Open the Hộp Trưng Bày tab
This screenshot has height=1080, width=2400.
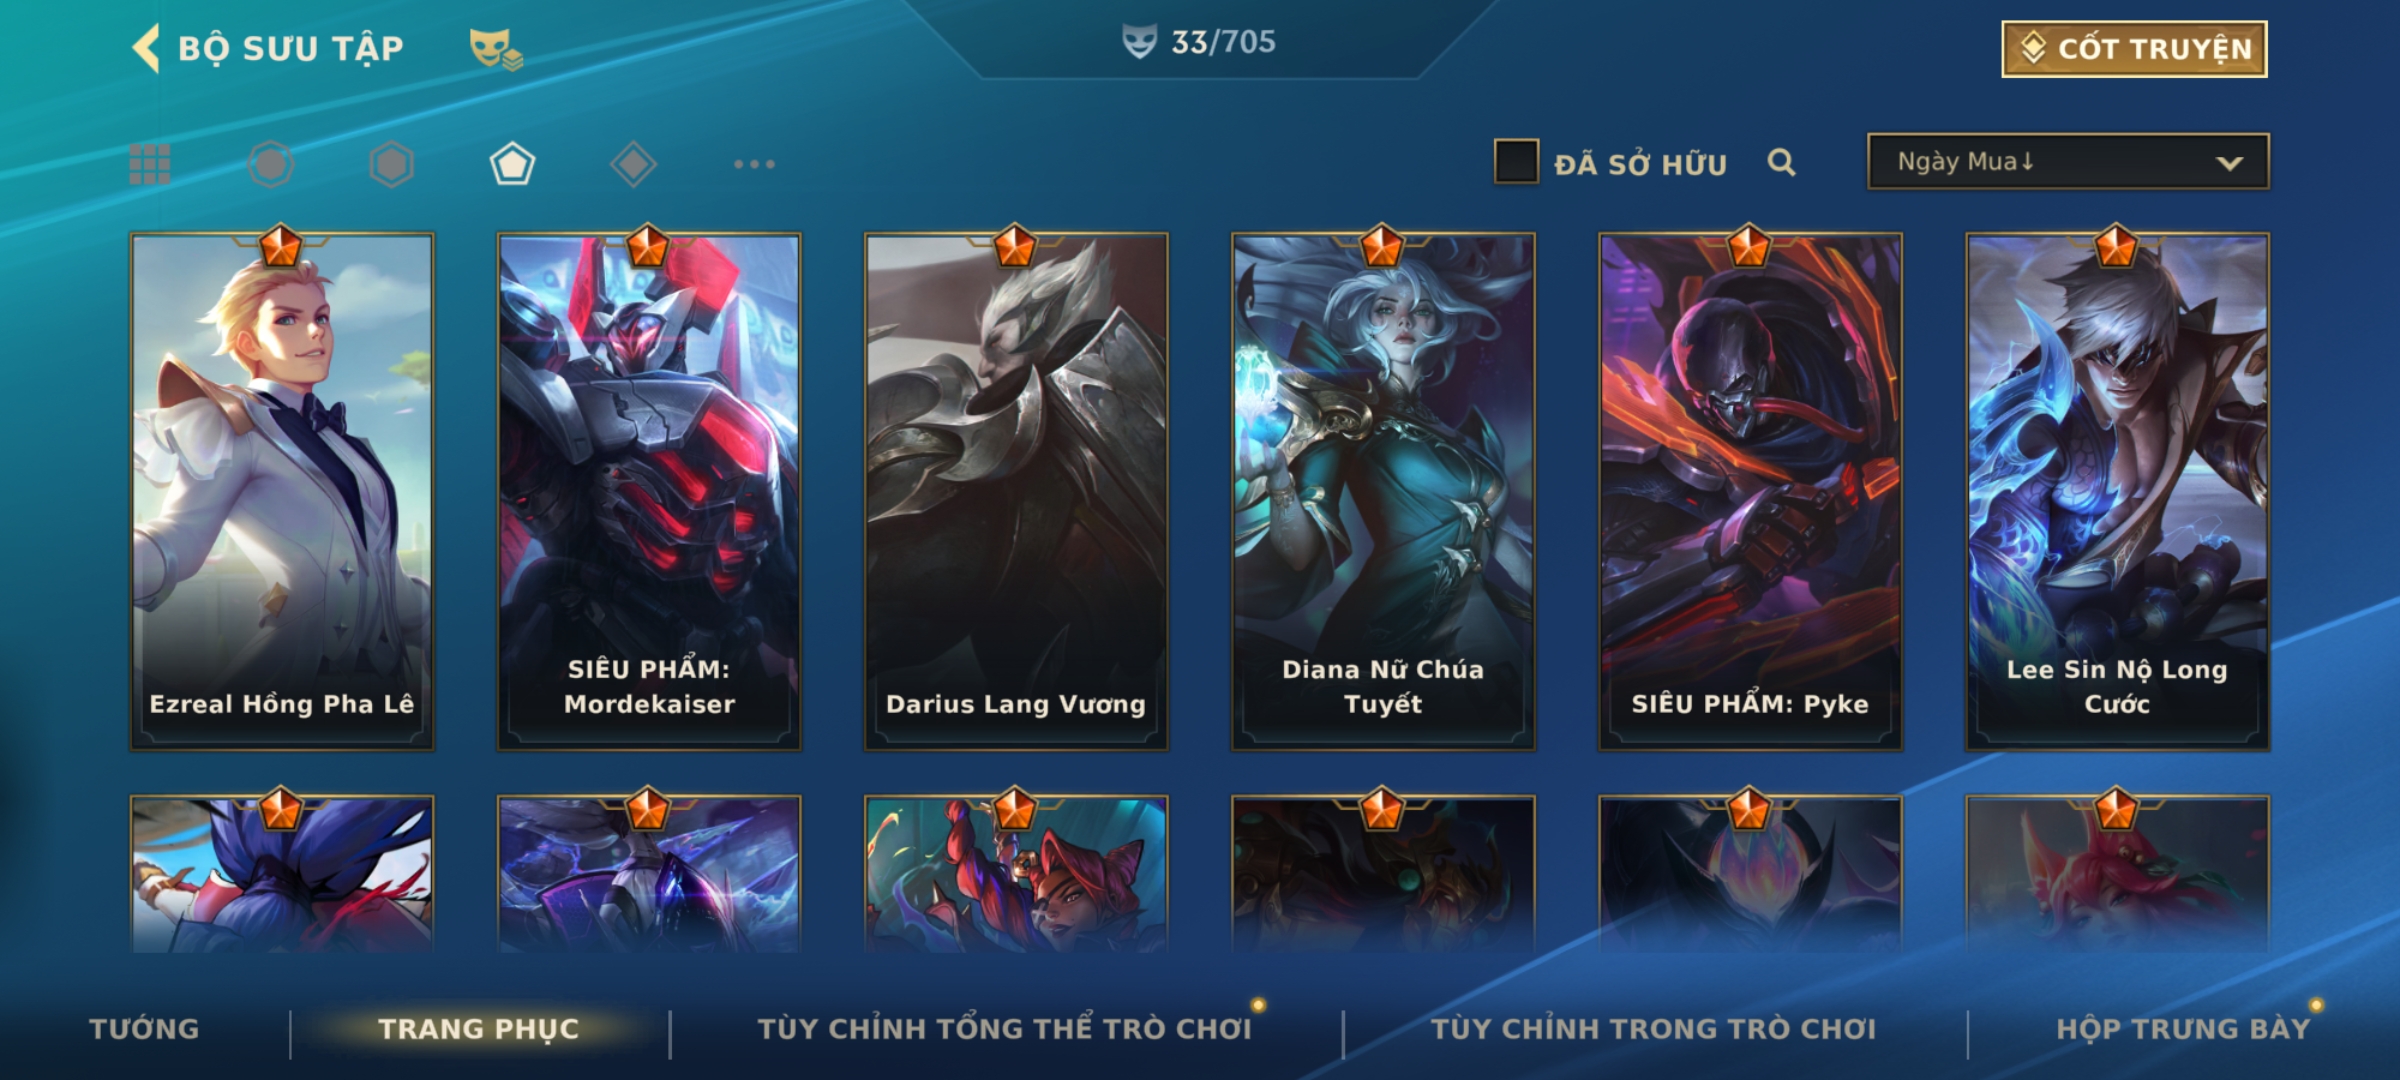[x=2183, y=1029]
